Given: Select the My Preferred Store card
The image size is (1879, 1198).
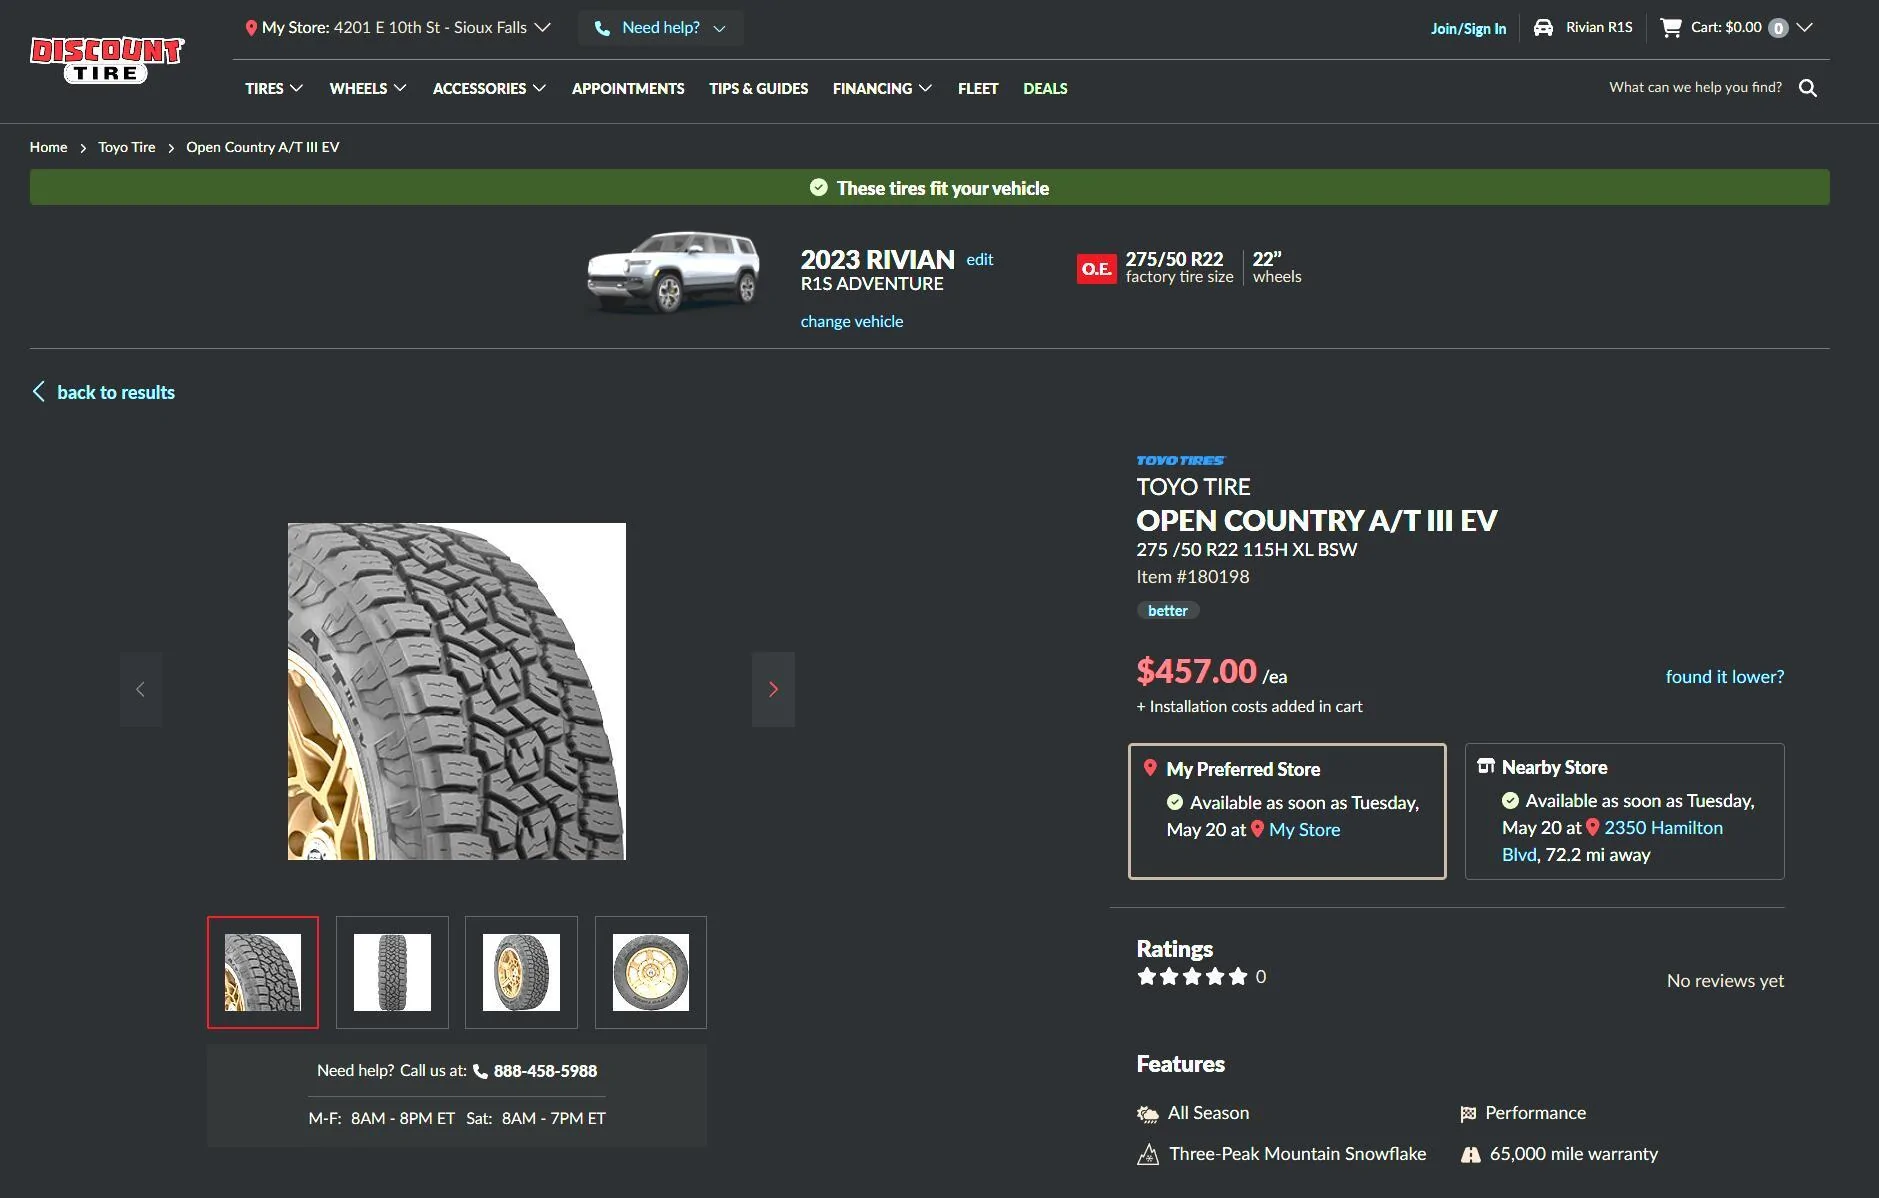Looking at the screenshot, I should pos(1287,811).
